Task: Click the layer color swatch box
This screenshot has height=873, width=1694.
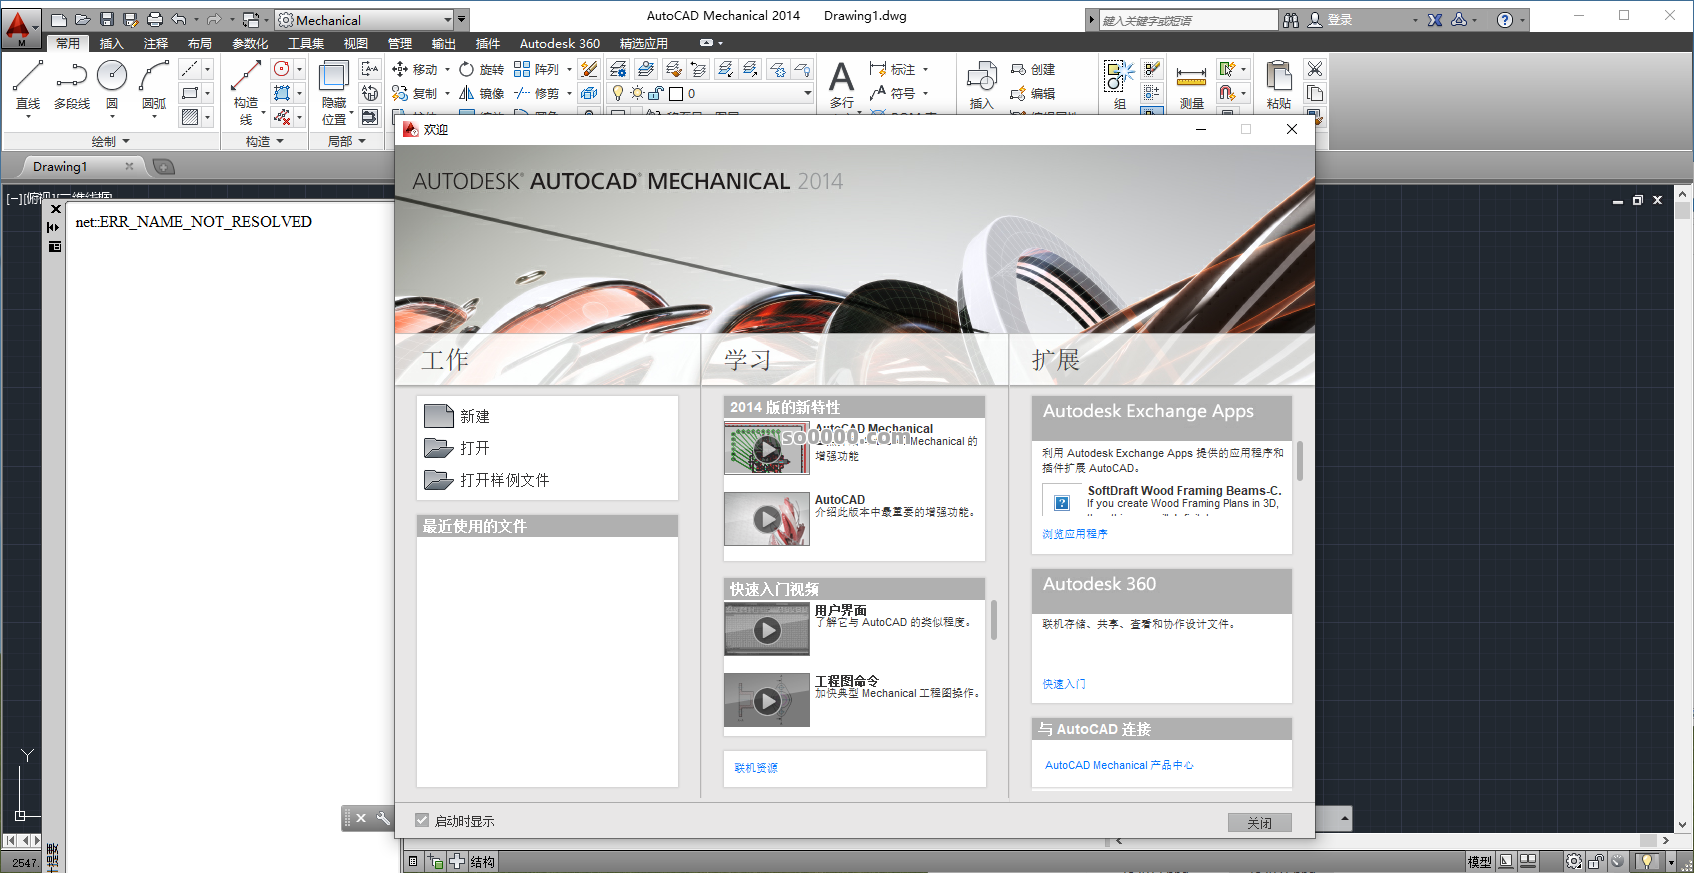Action: tap(676, 94)
